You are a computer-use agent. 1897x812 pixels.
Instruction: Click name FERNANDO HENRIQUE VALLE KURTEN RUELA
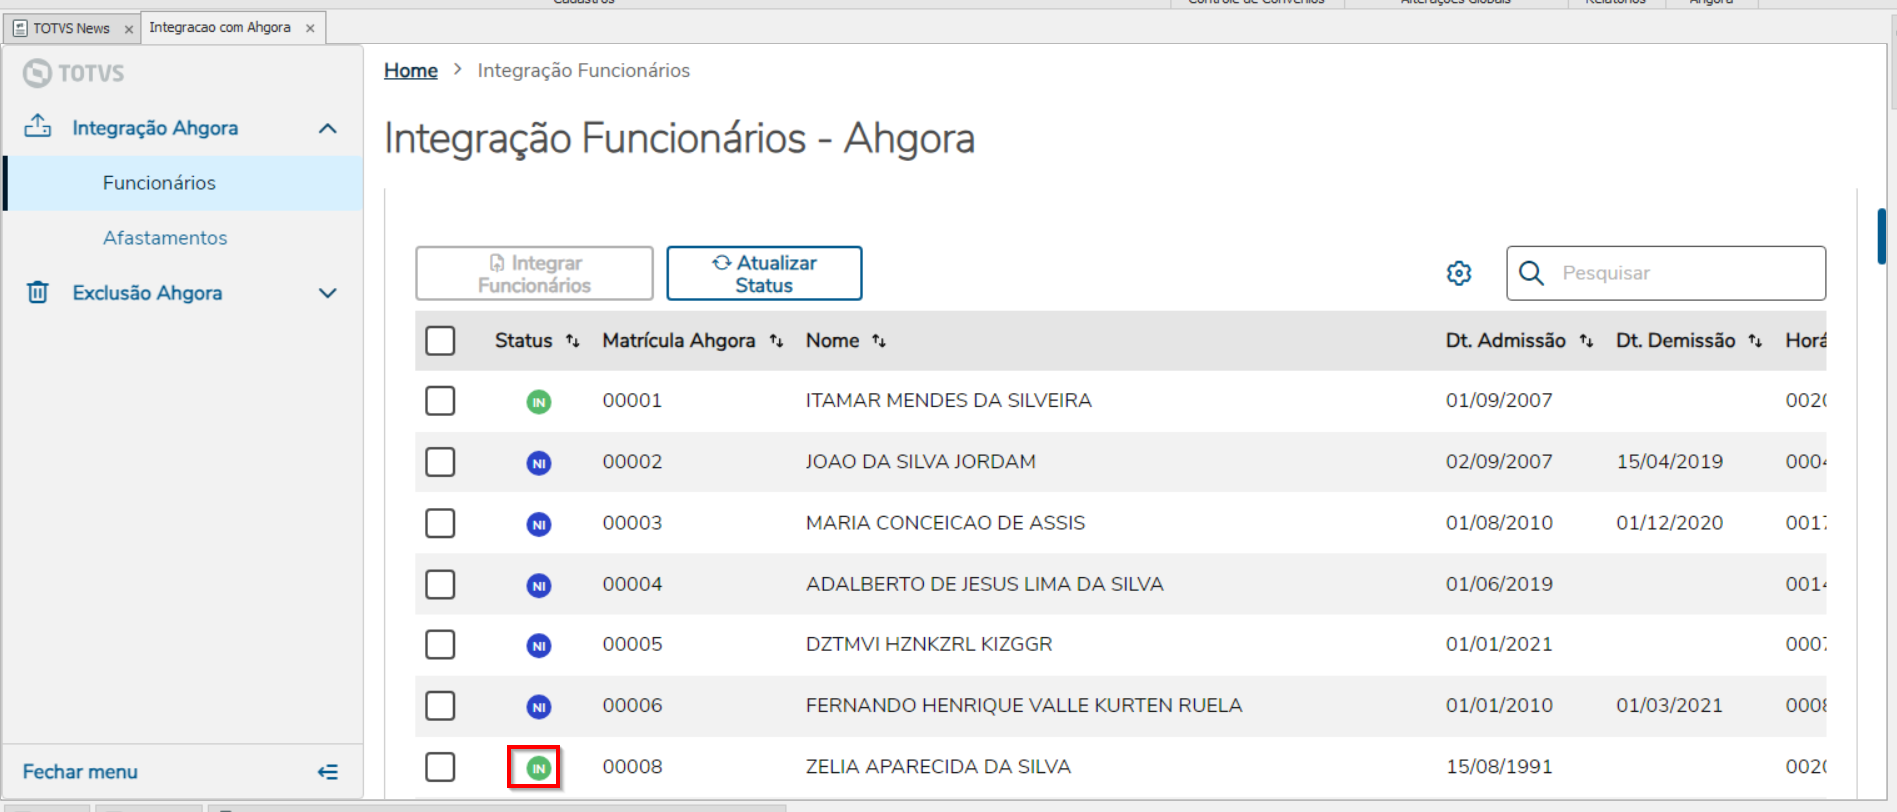(1024, 705)
